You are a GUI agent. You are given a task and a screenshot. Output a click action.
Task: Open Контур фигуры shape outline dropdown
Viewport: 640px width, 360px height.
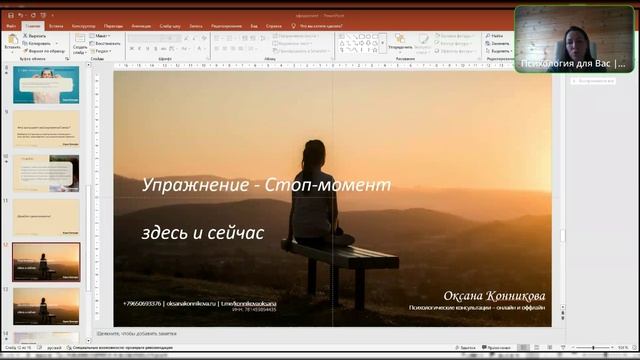click(x=454, y=43)
